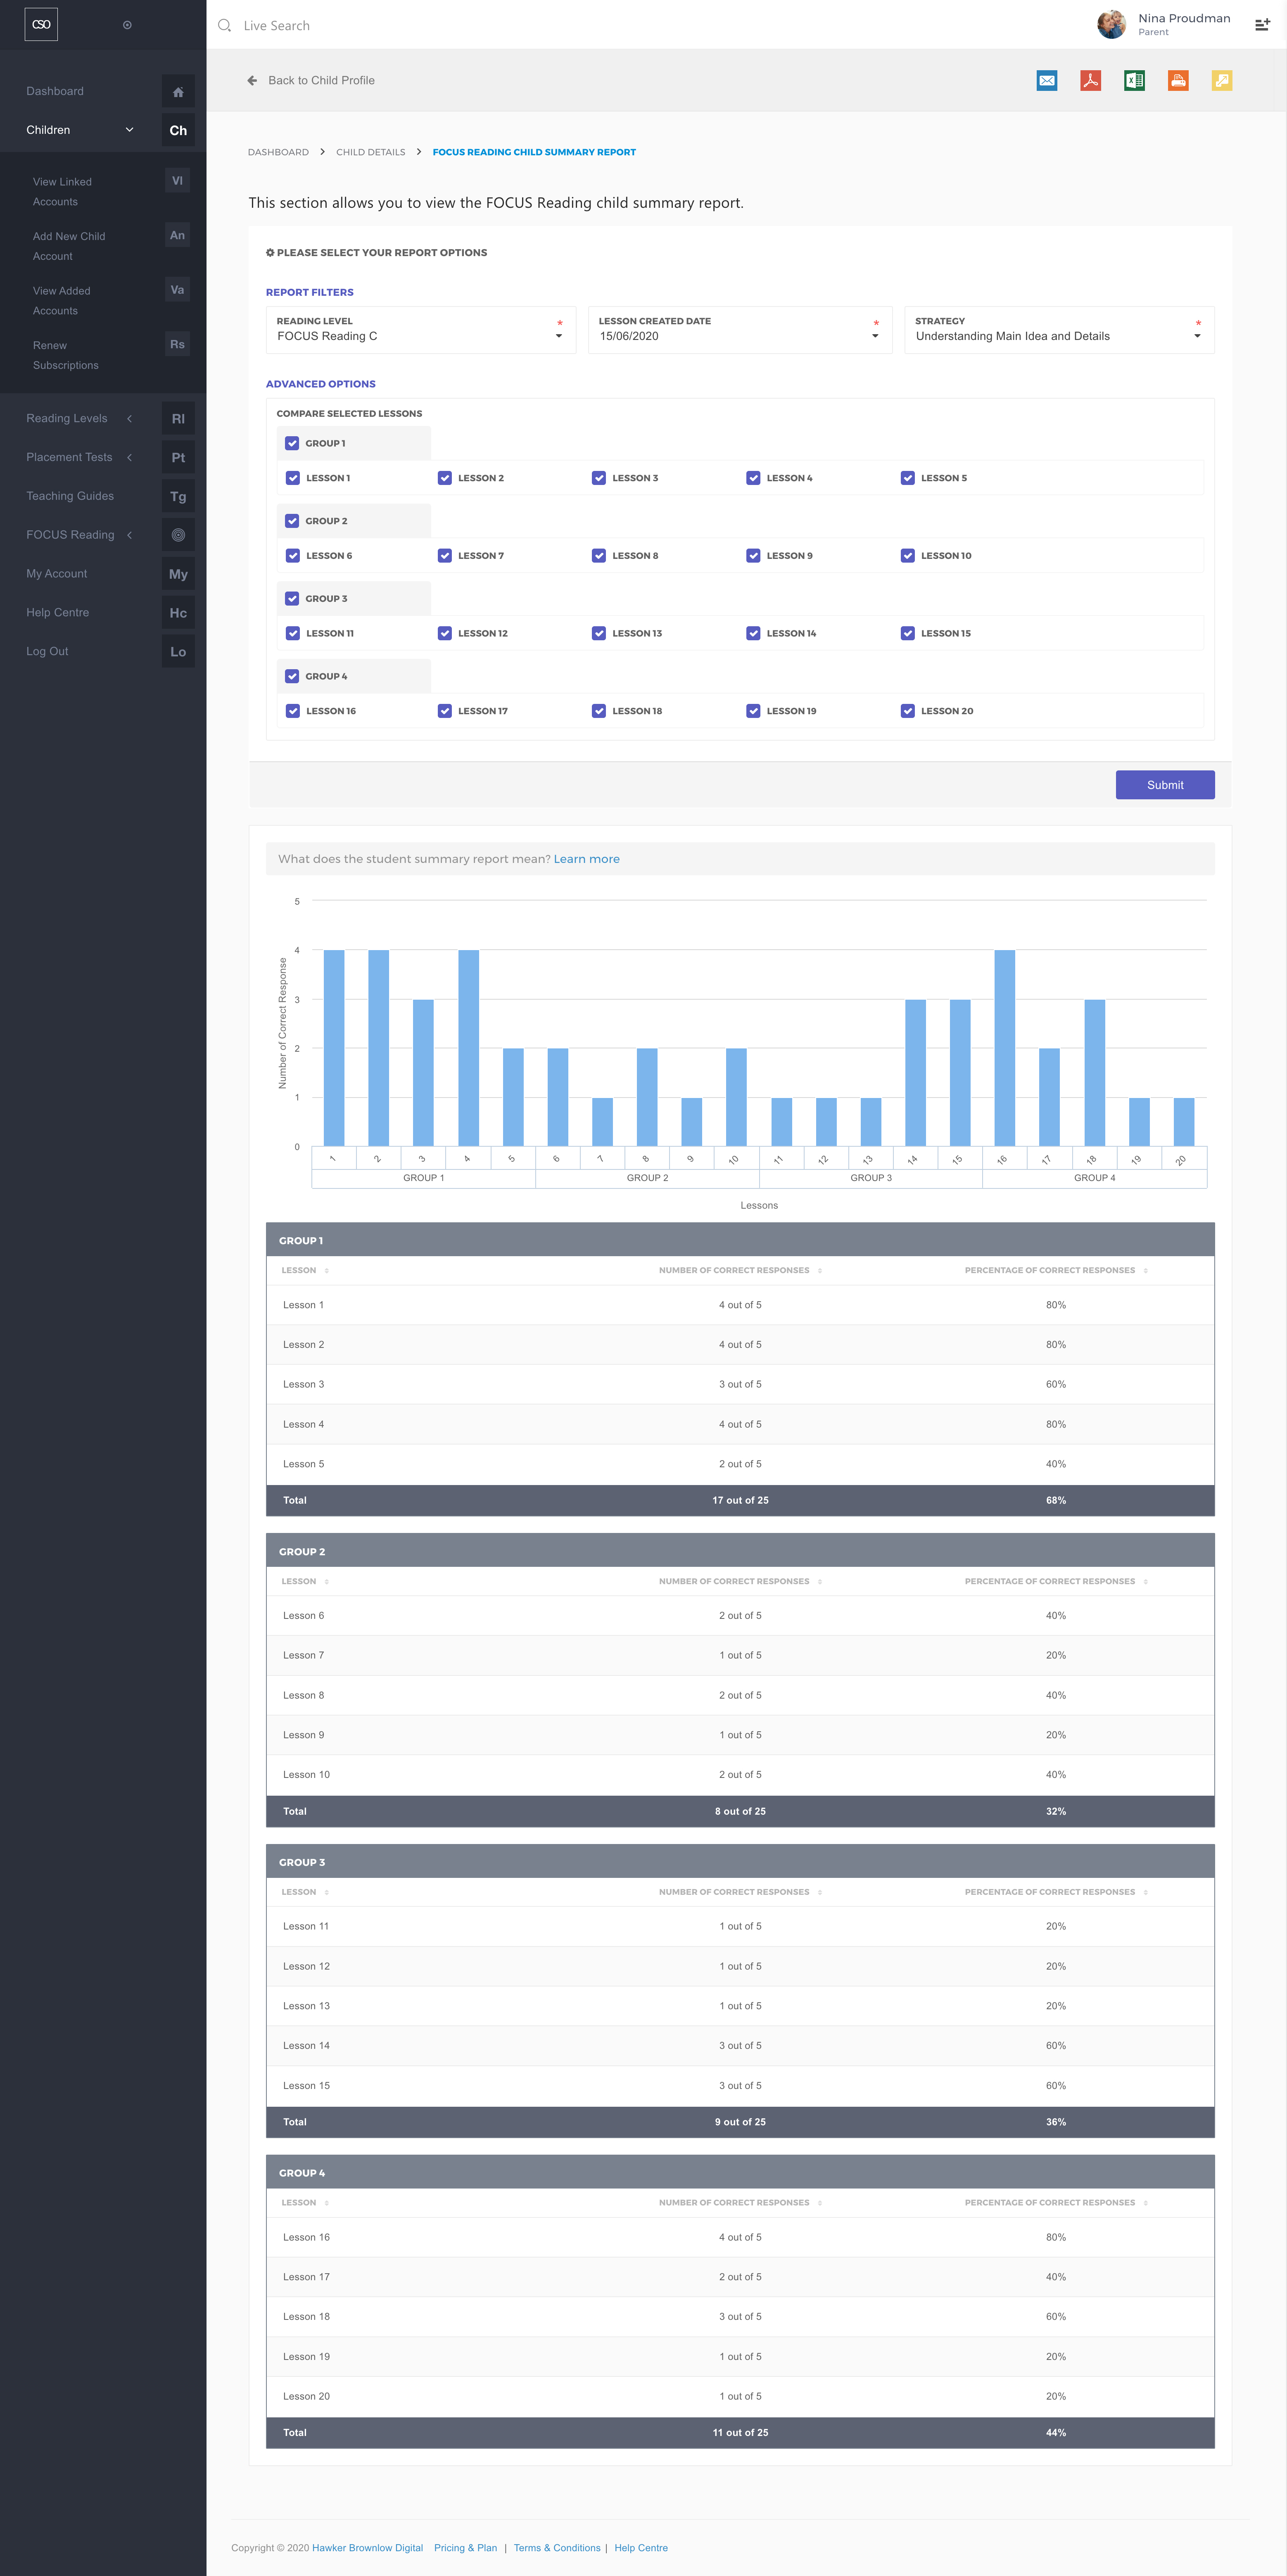
Task: Uncheck the Lesson 3 checkbox
Action: coord(599,478)
